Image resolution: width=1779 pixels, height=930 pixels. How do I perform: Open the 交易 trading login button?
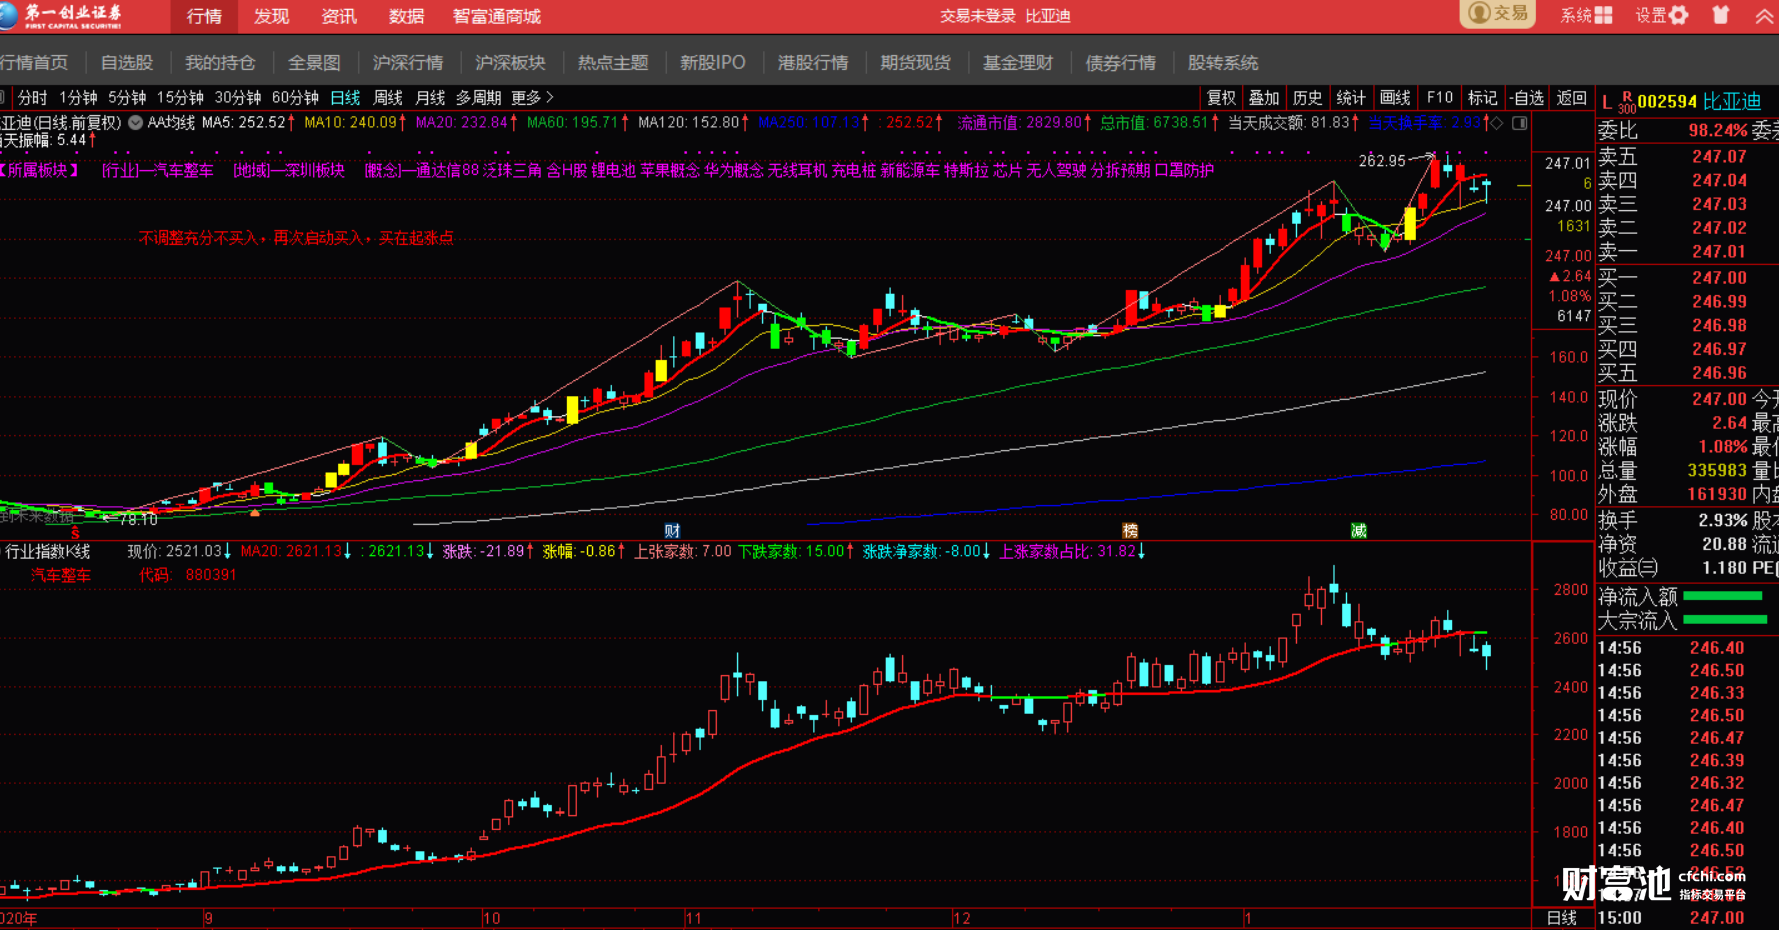pyautogui.click(x=1497, y=14)
